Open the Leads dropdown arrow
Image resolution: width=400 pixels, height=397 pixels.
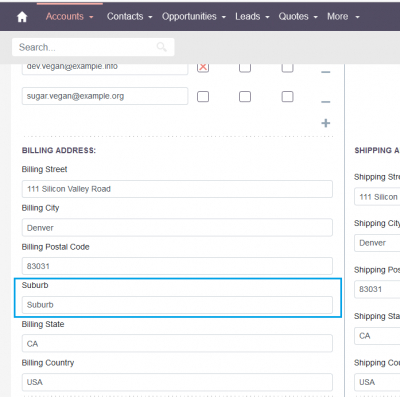pos(267,17)
